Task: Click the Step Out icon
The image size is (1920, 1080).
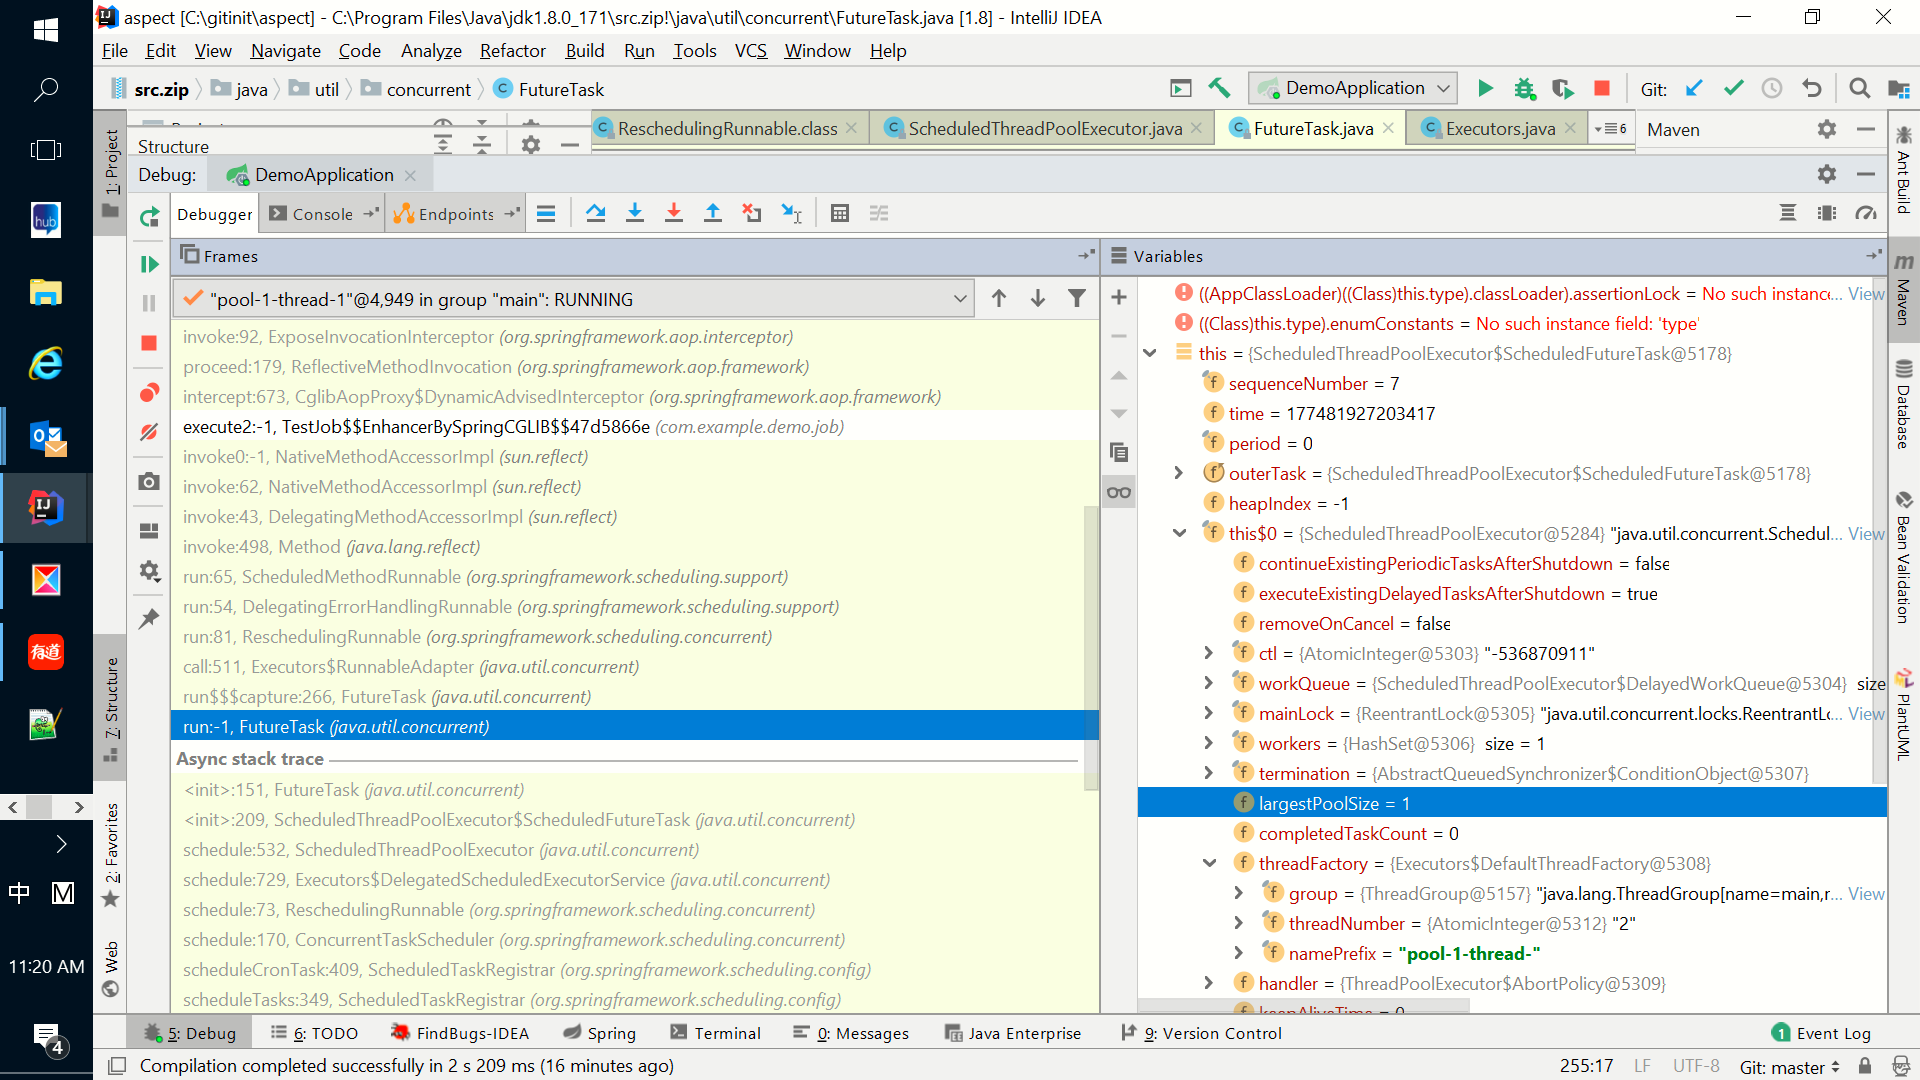Action: click(713, 213)
